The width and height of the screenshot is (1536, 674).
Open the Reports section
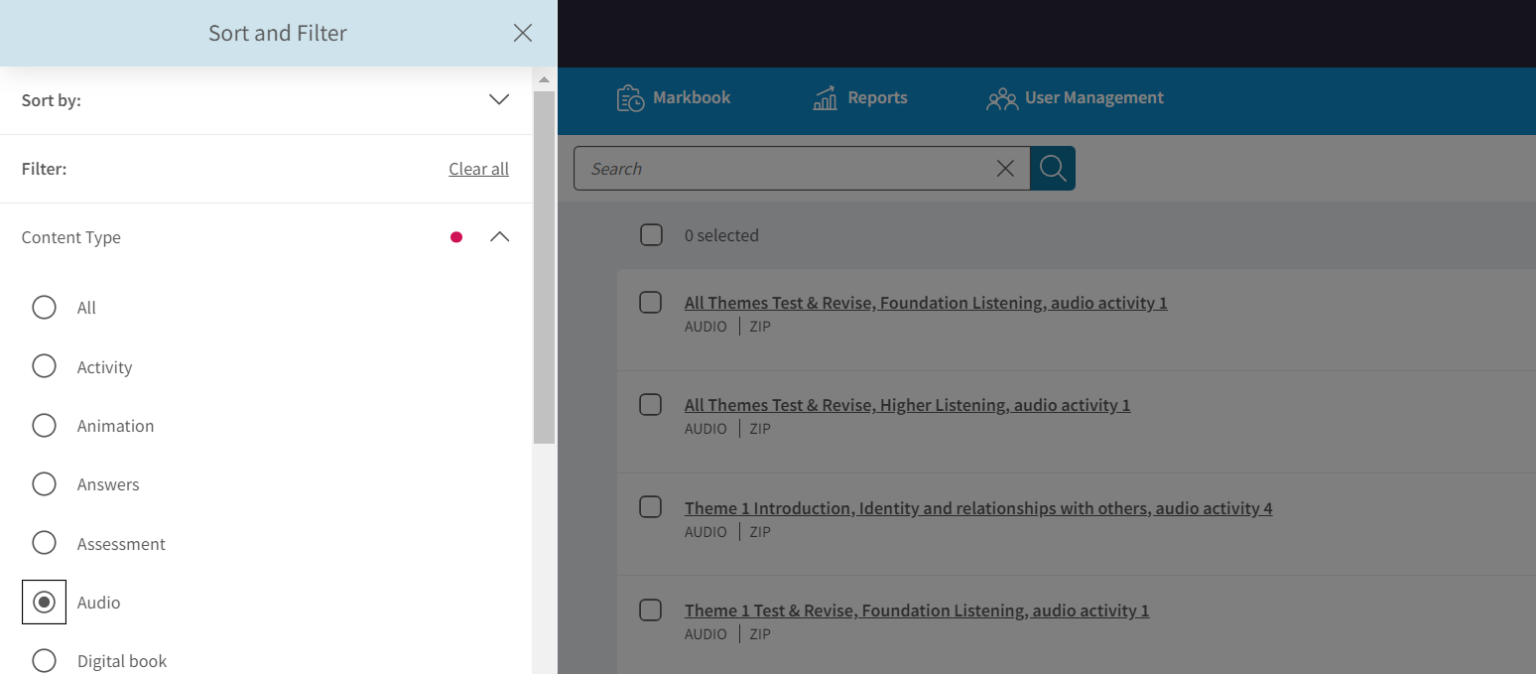[x=859, y=97]
